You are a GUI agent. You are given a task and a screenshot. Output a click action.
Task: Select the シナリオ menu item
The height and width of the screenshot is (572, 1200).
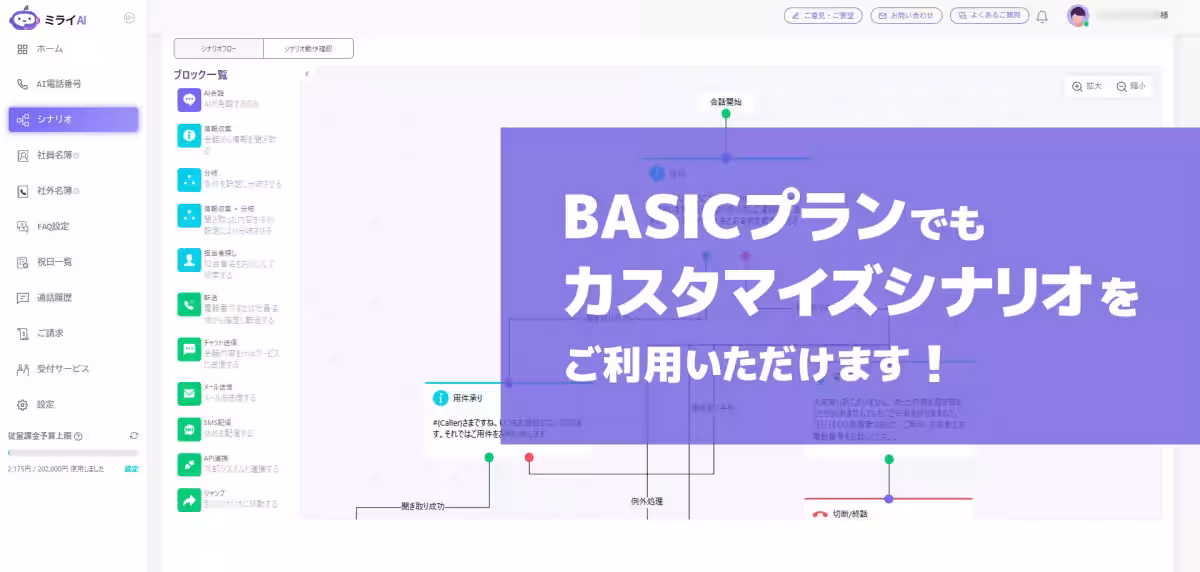[73, 119]
